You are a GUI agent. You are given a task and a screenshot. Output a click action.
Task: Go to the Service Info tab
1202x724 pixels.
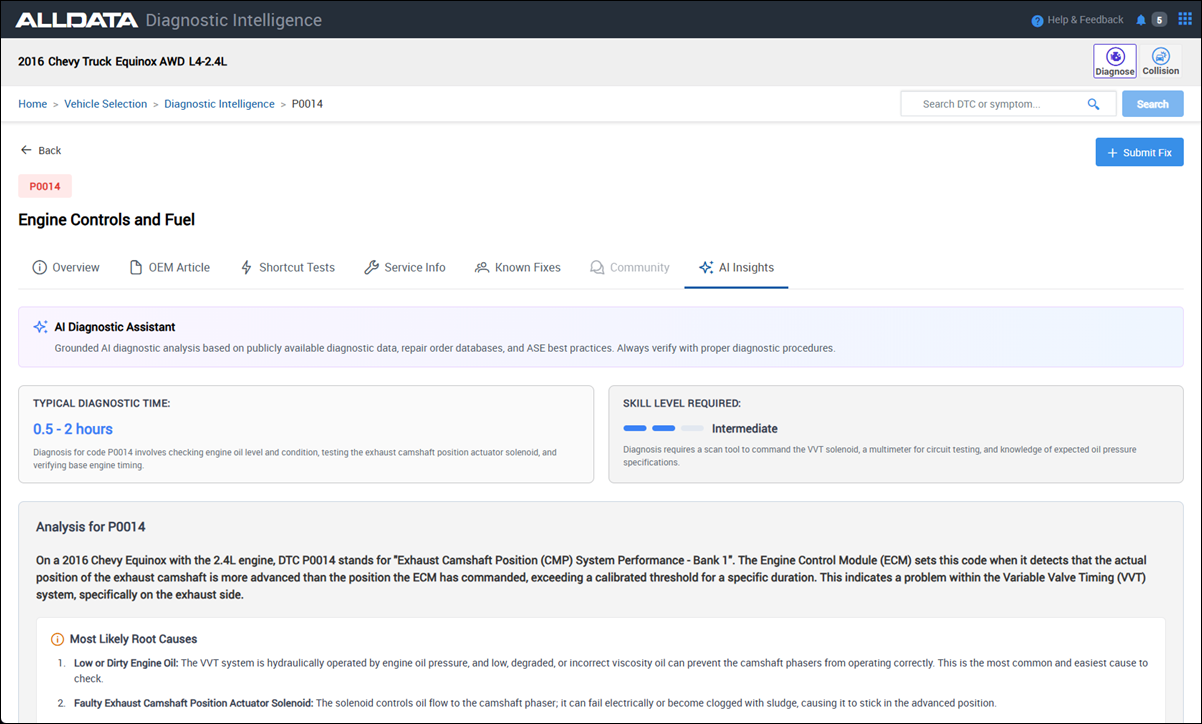(404, 268)
